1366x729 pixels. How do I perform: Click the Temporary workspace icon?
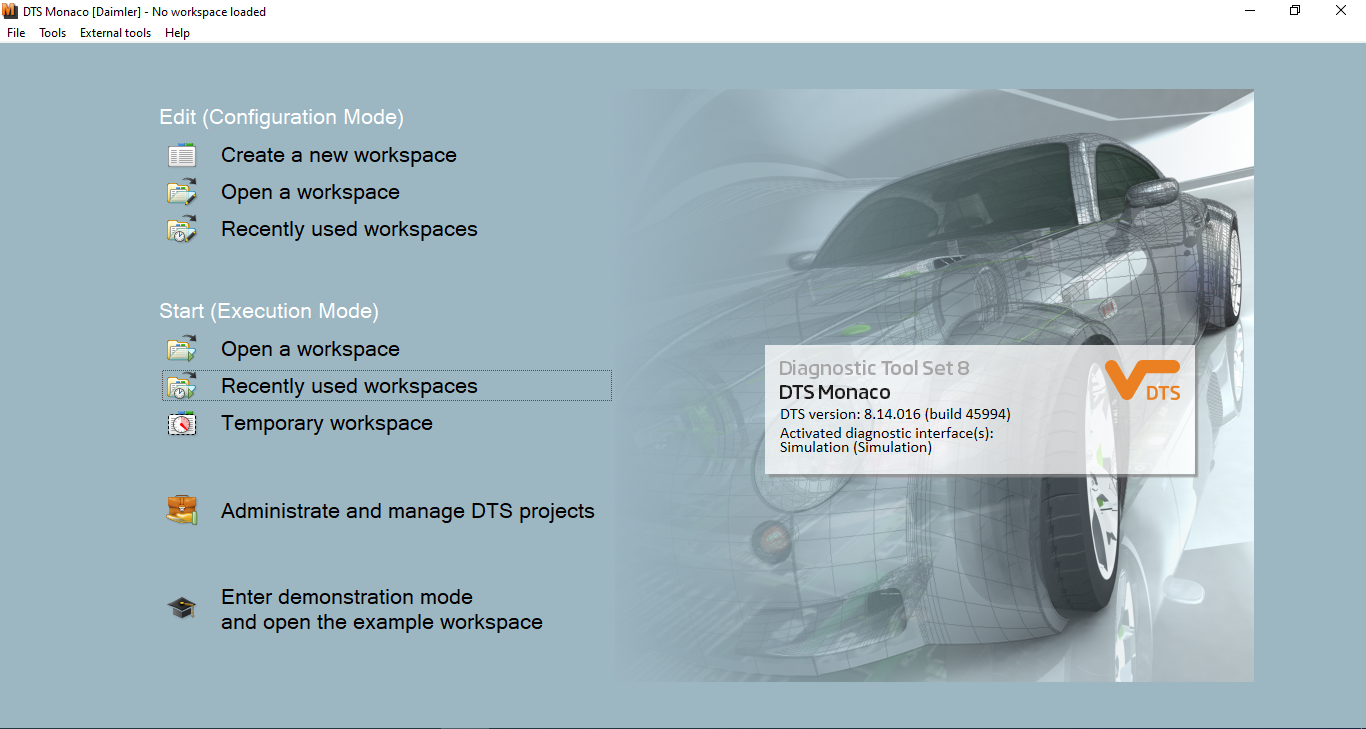coord(182,423)
